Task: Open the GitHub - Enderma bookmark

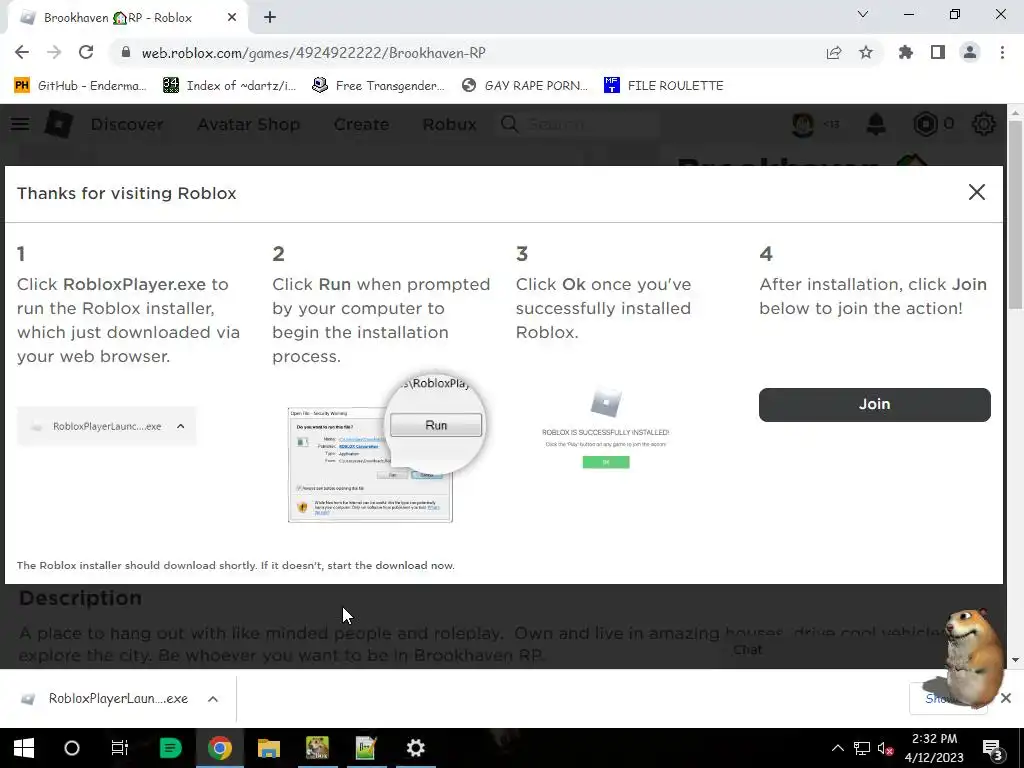Action: coord(81,86)
